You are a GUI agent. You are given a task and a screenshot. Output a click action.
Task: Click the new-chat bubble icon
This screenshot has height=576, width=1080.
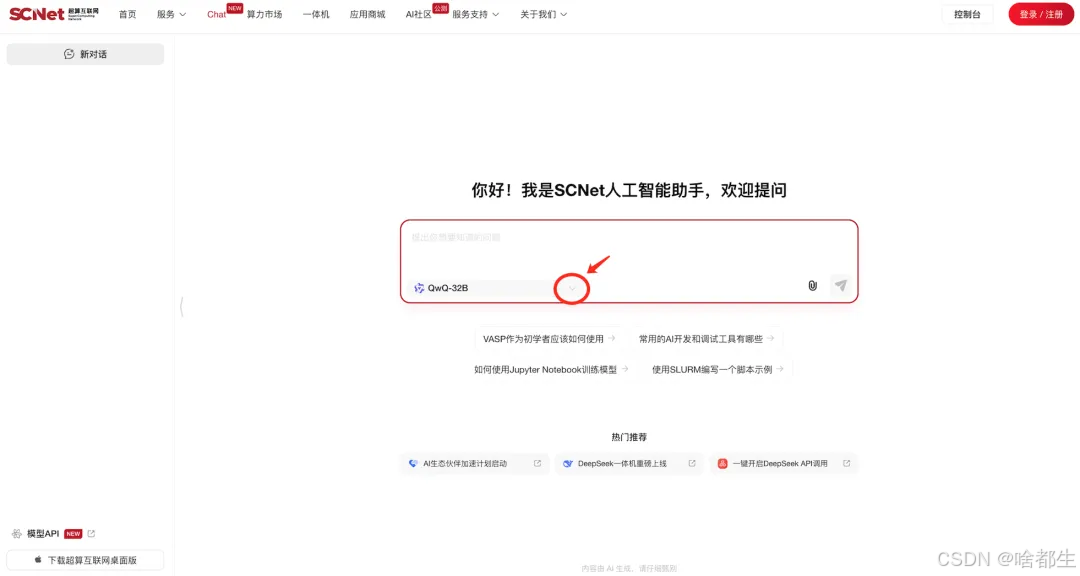tap(69, 54)
